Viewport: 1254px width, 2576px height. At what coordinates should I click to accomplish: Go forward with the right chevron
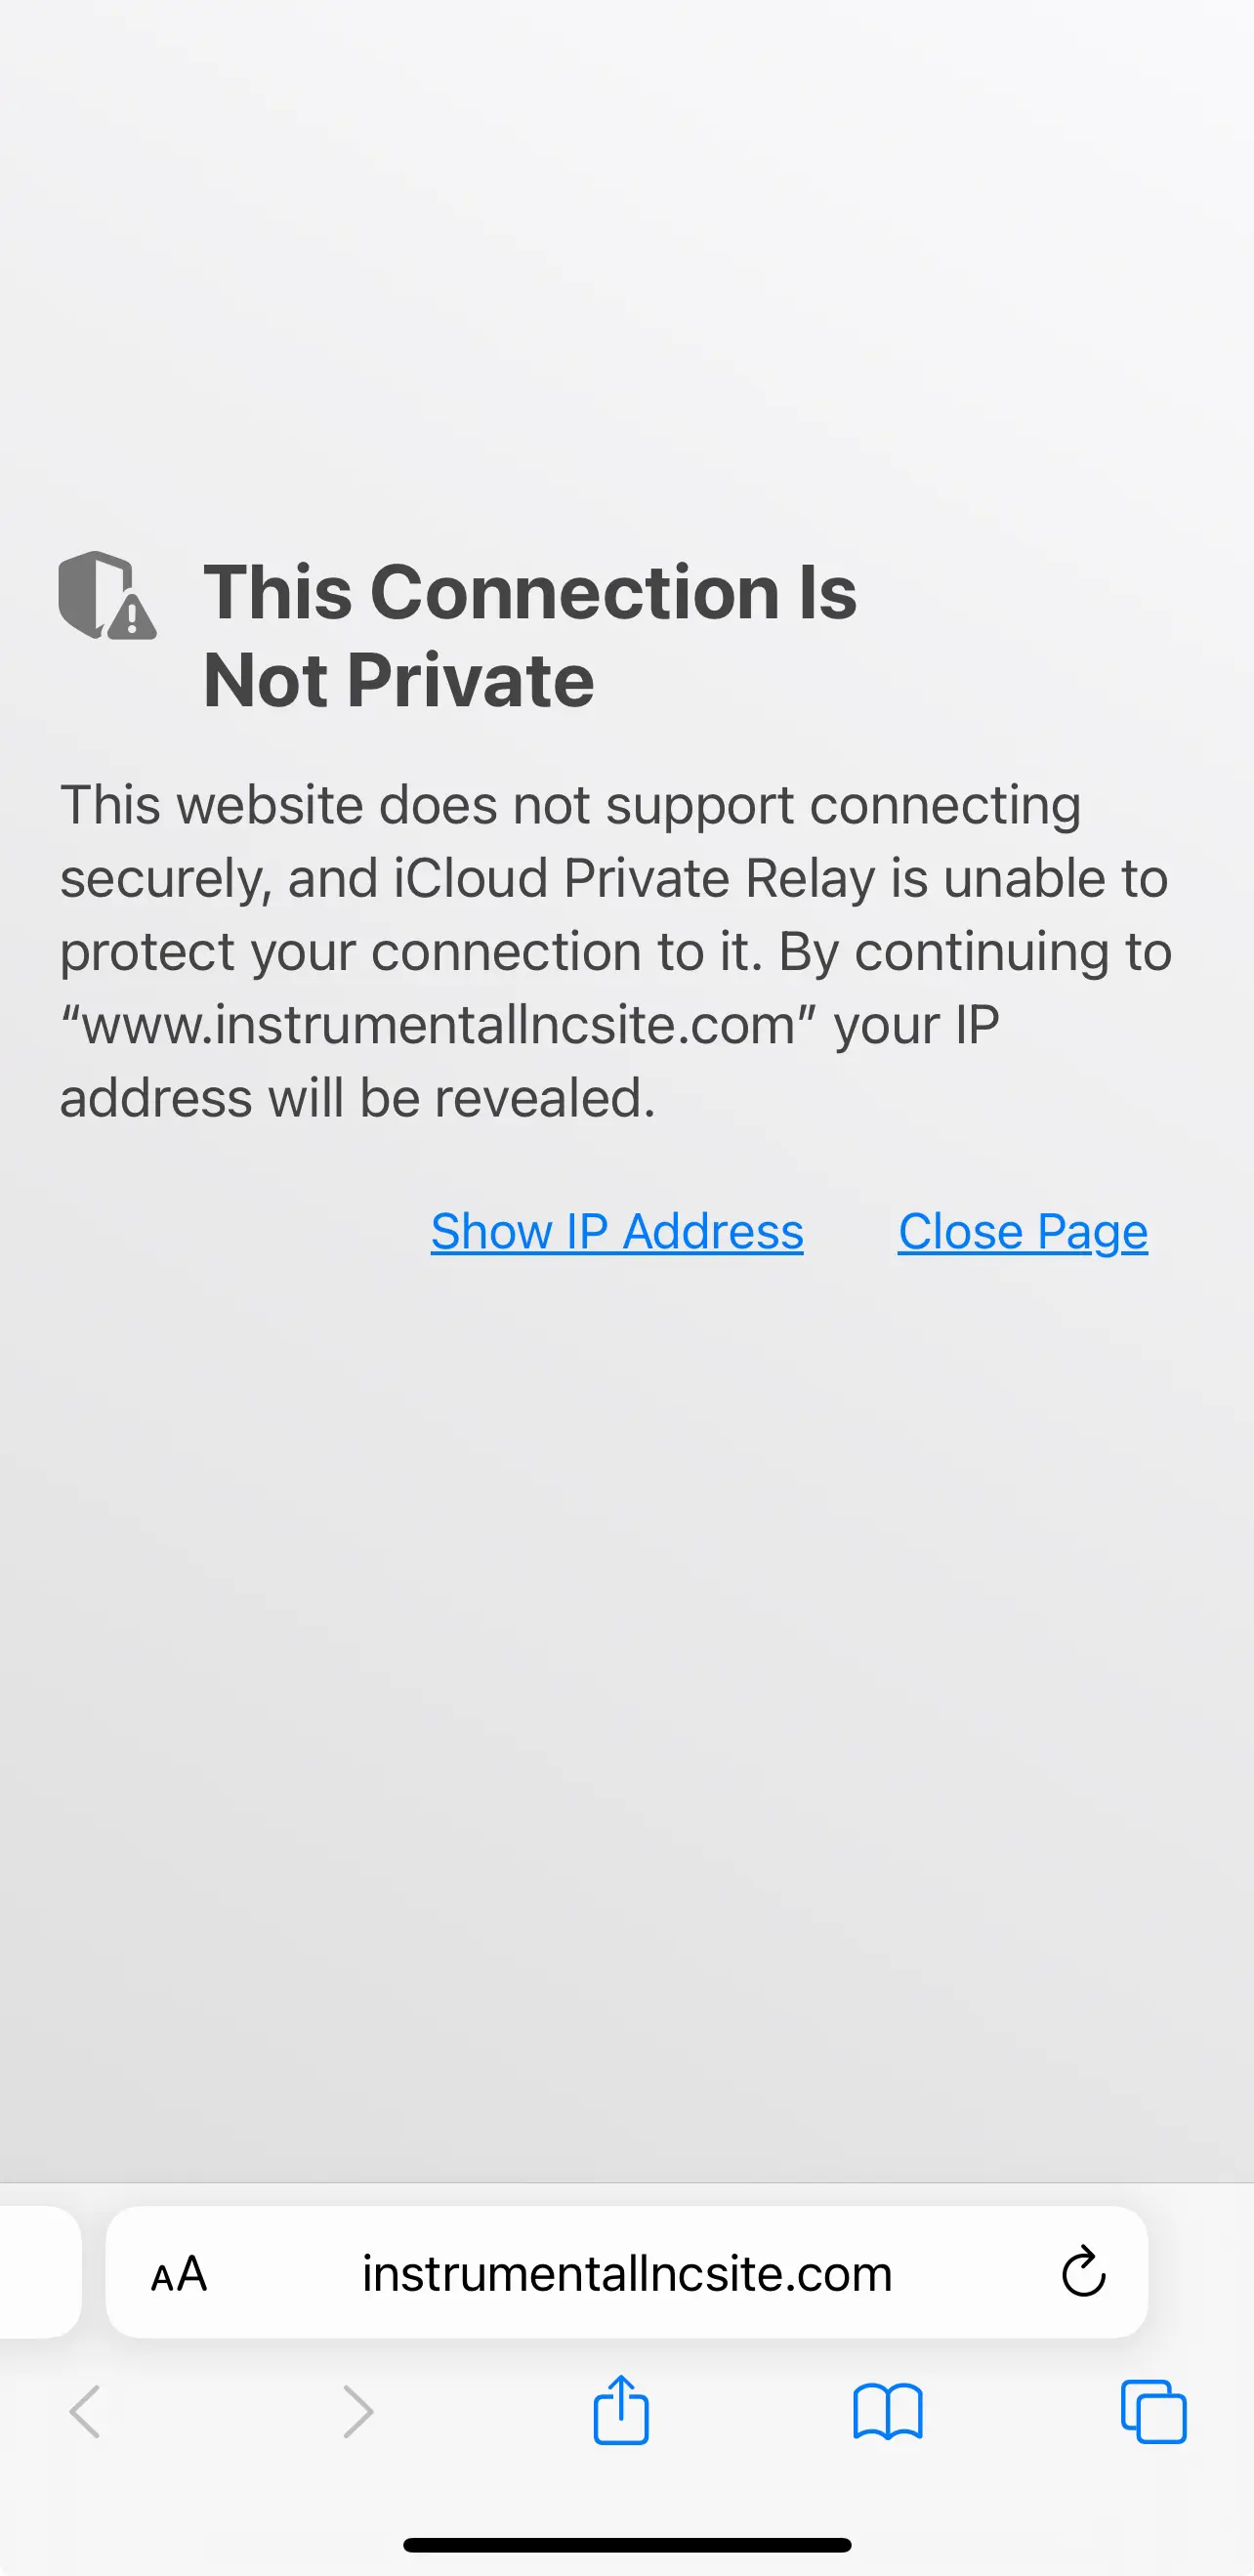tap(357, 2412)
